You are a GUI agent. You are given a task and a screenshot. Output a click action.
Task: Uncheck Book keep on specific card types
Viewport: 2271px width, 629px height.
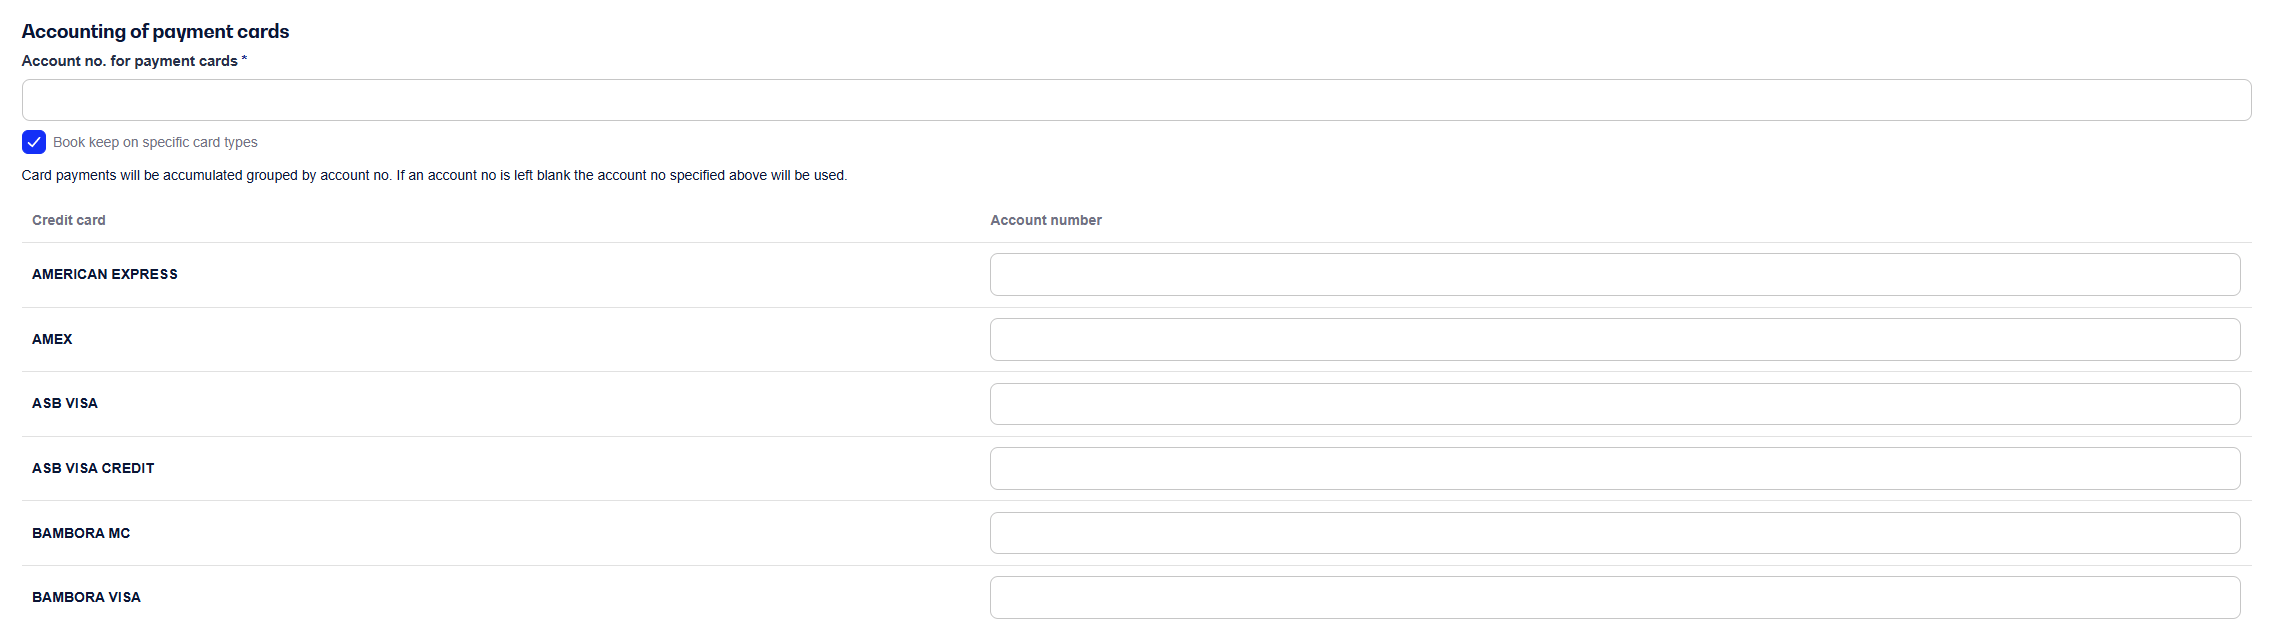tap(34, 142)
